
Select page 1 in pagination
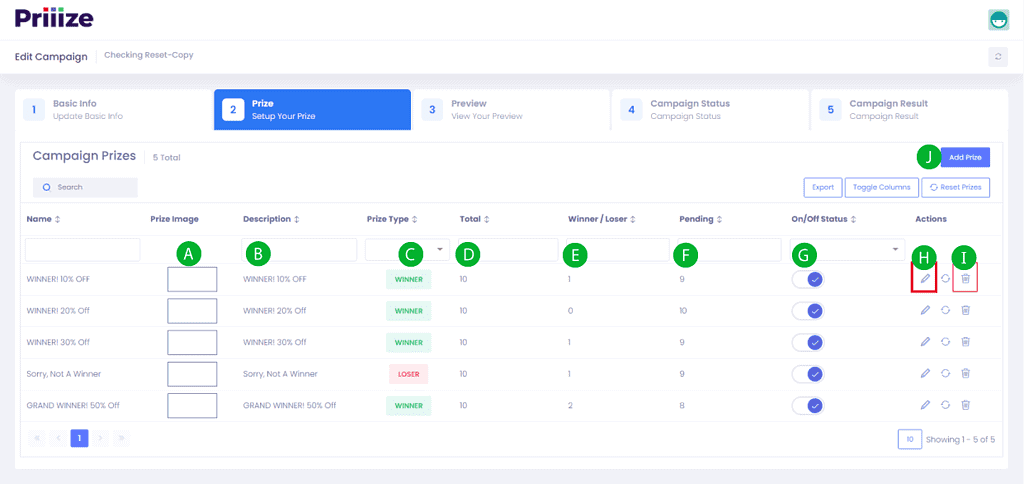79,438
